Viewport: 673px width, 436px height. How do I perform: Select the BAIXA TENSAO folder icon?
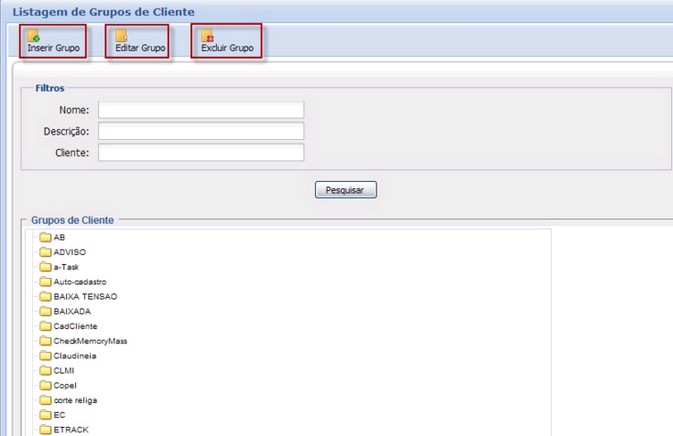click(x=45, y=297)
